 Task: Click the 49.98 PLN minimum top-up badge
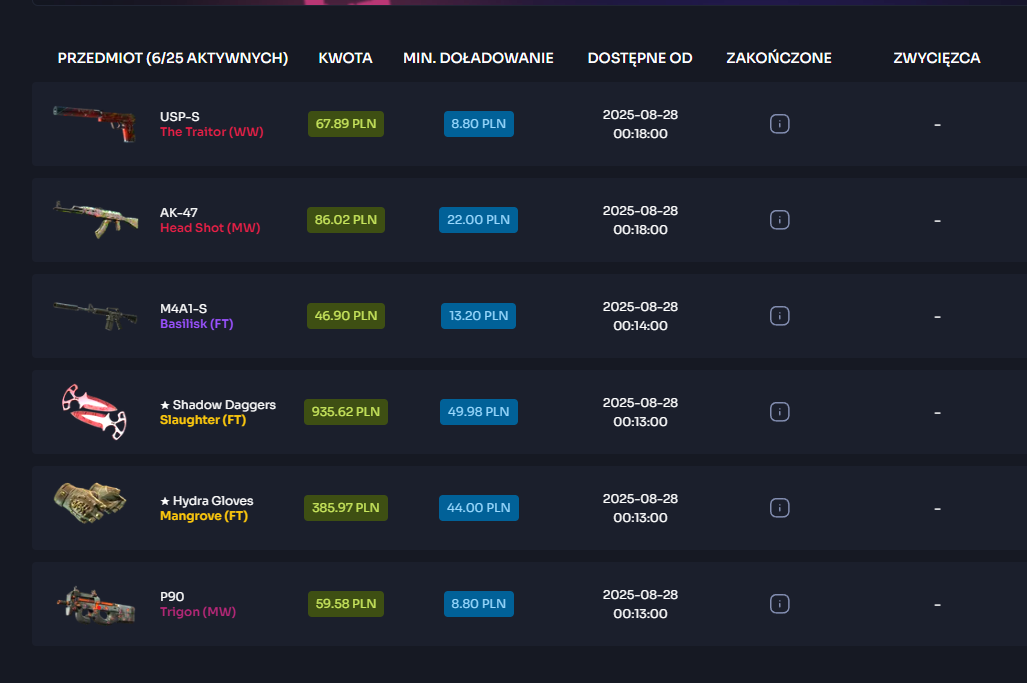click(x=479, y=412)
